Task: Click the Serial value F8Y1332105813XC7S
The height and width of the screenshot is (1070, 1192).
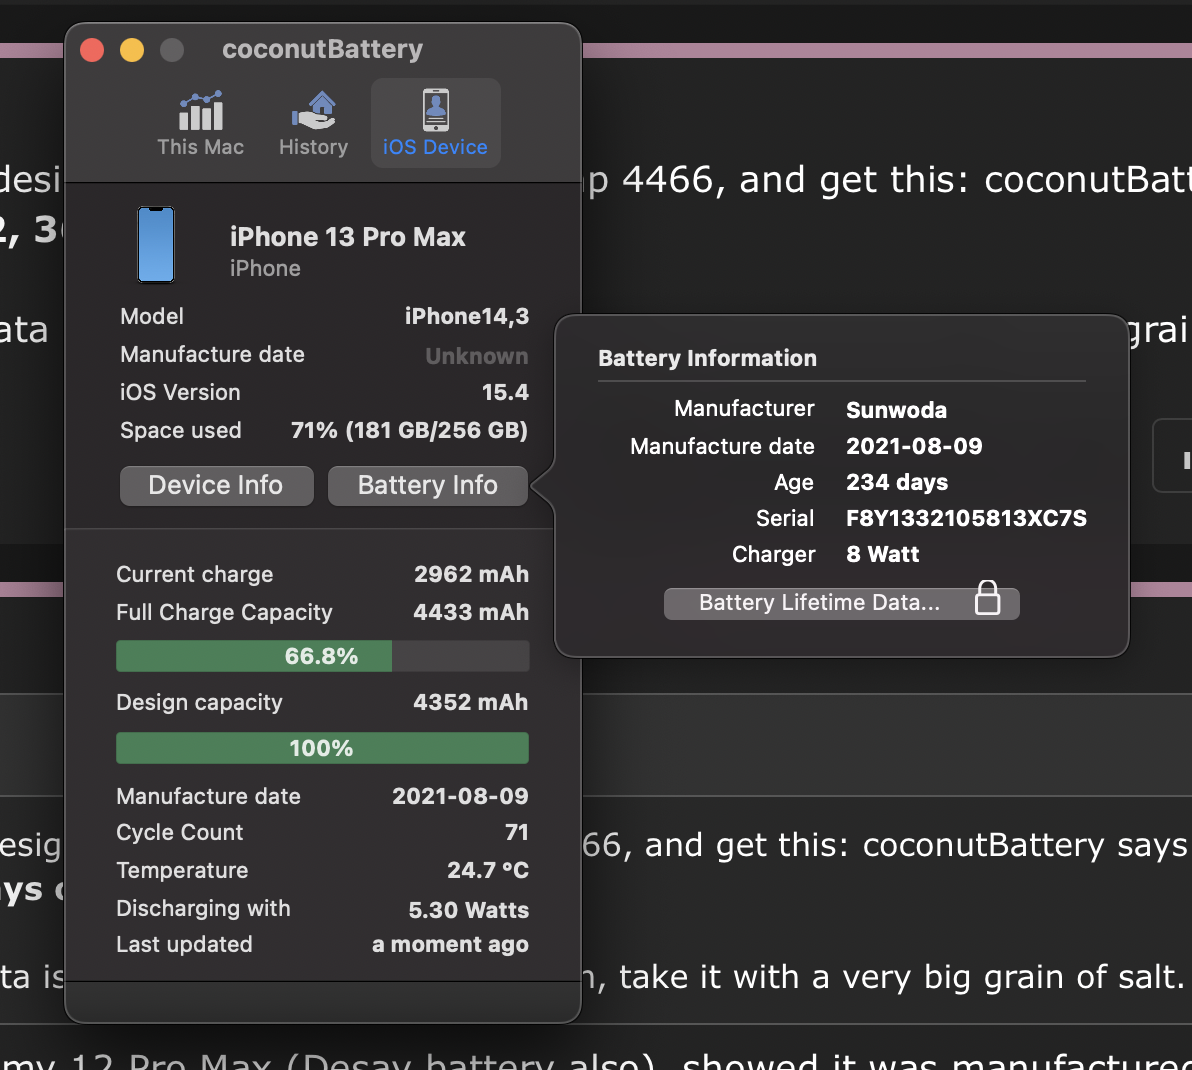Action: point(966,518)
